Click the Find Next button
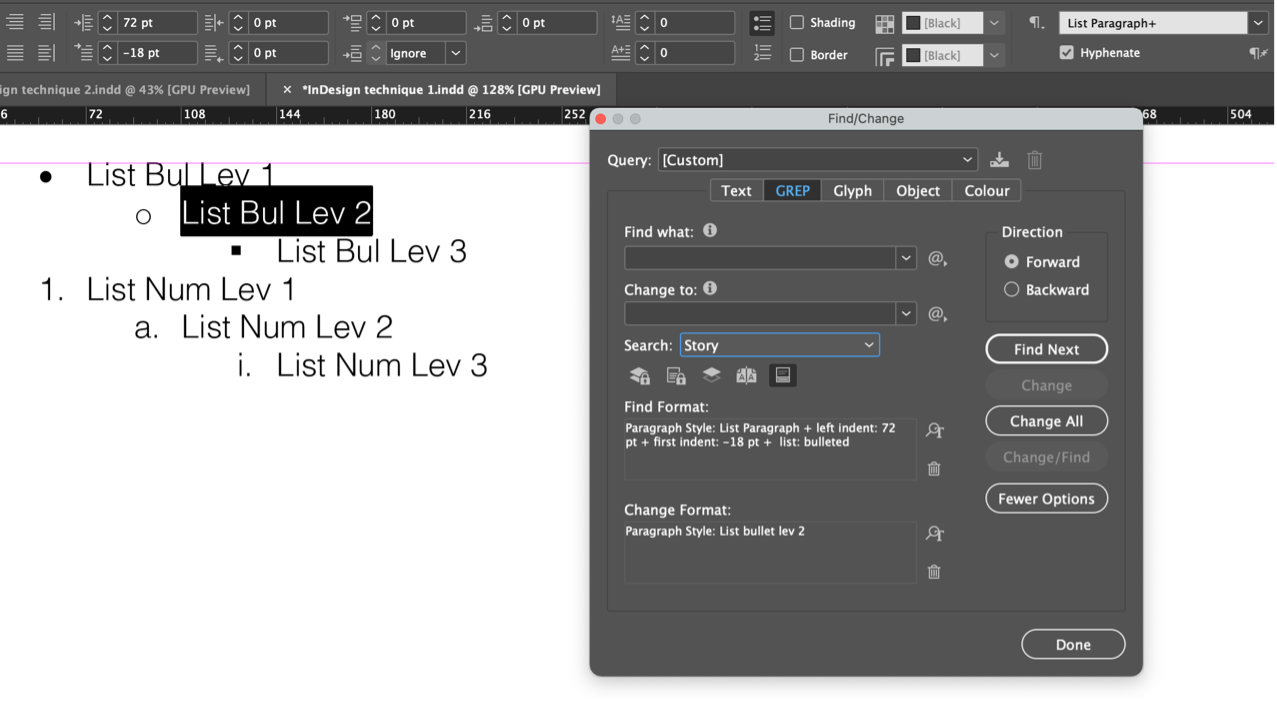Viewport: 1277px width, 702px height. click(1046, 348)
